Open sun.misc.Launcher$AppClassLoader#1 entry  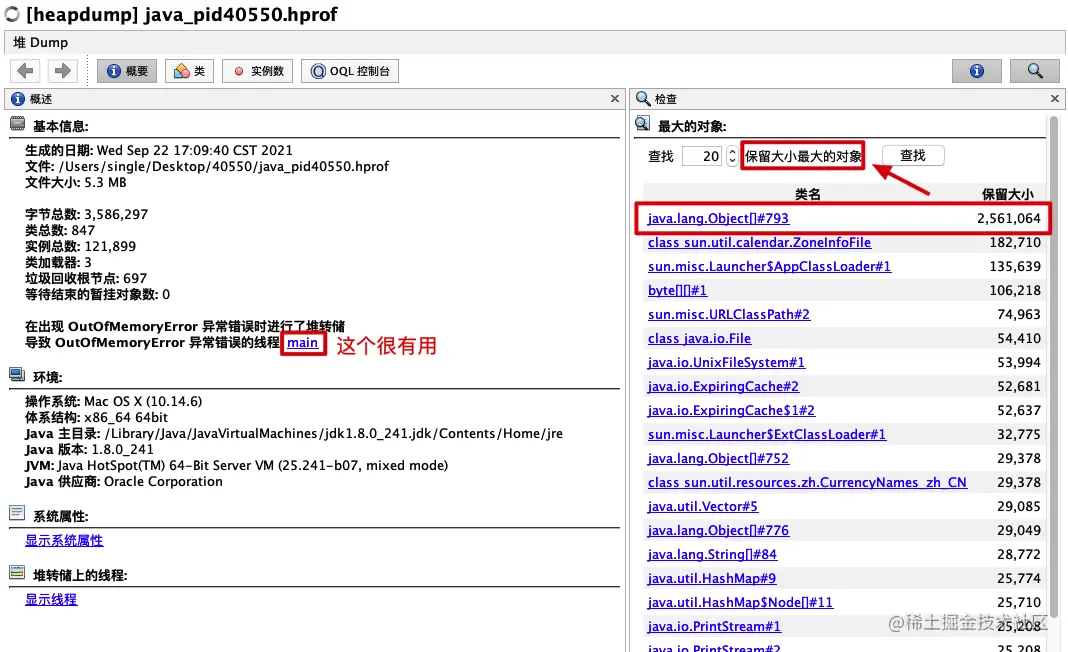(769, 266)
